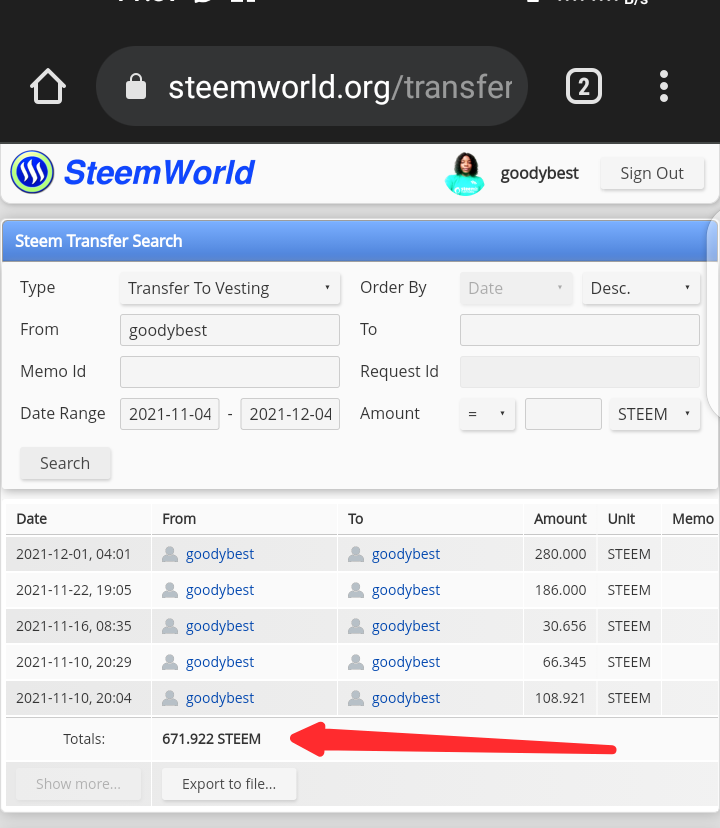Screen dimensions: 720x828
Task: Click From user icon in 2021-11-16 row
Action: (x=170, y=626)
